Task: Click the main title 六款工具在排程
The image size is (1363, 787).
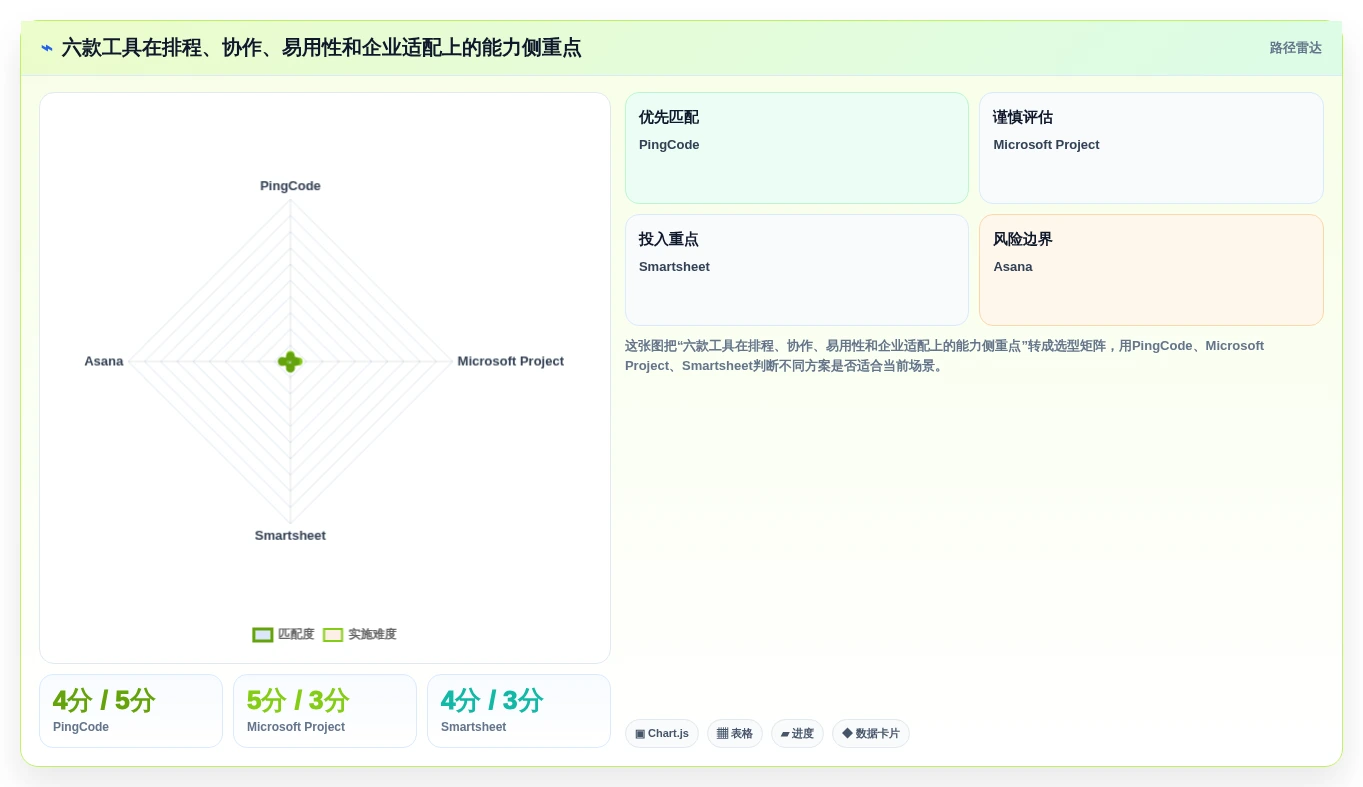Action: [x=321, y=48]
